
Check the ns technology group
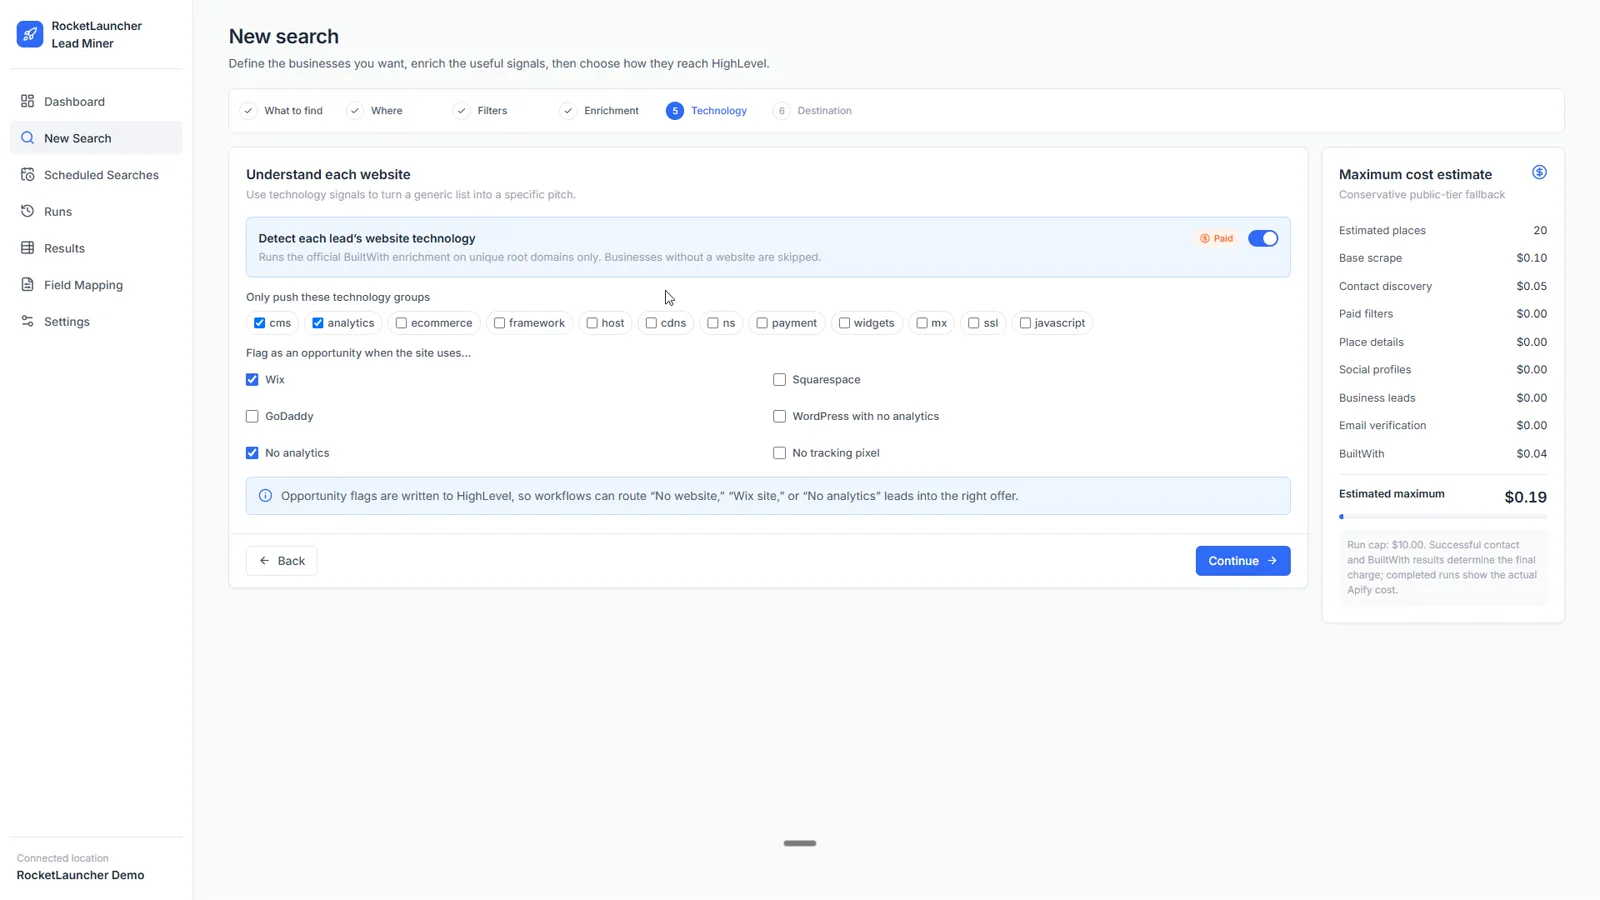click(713, 323)
